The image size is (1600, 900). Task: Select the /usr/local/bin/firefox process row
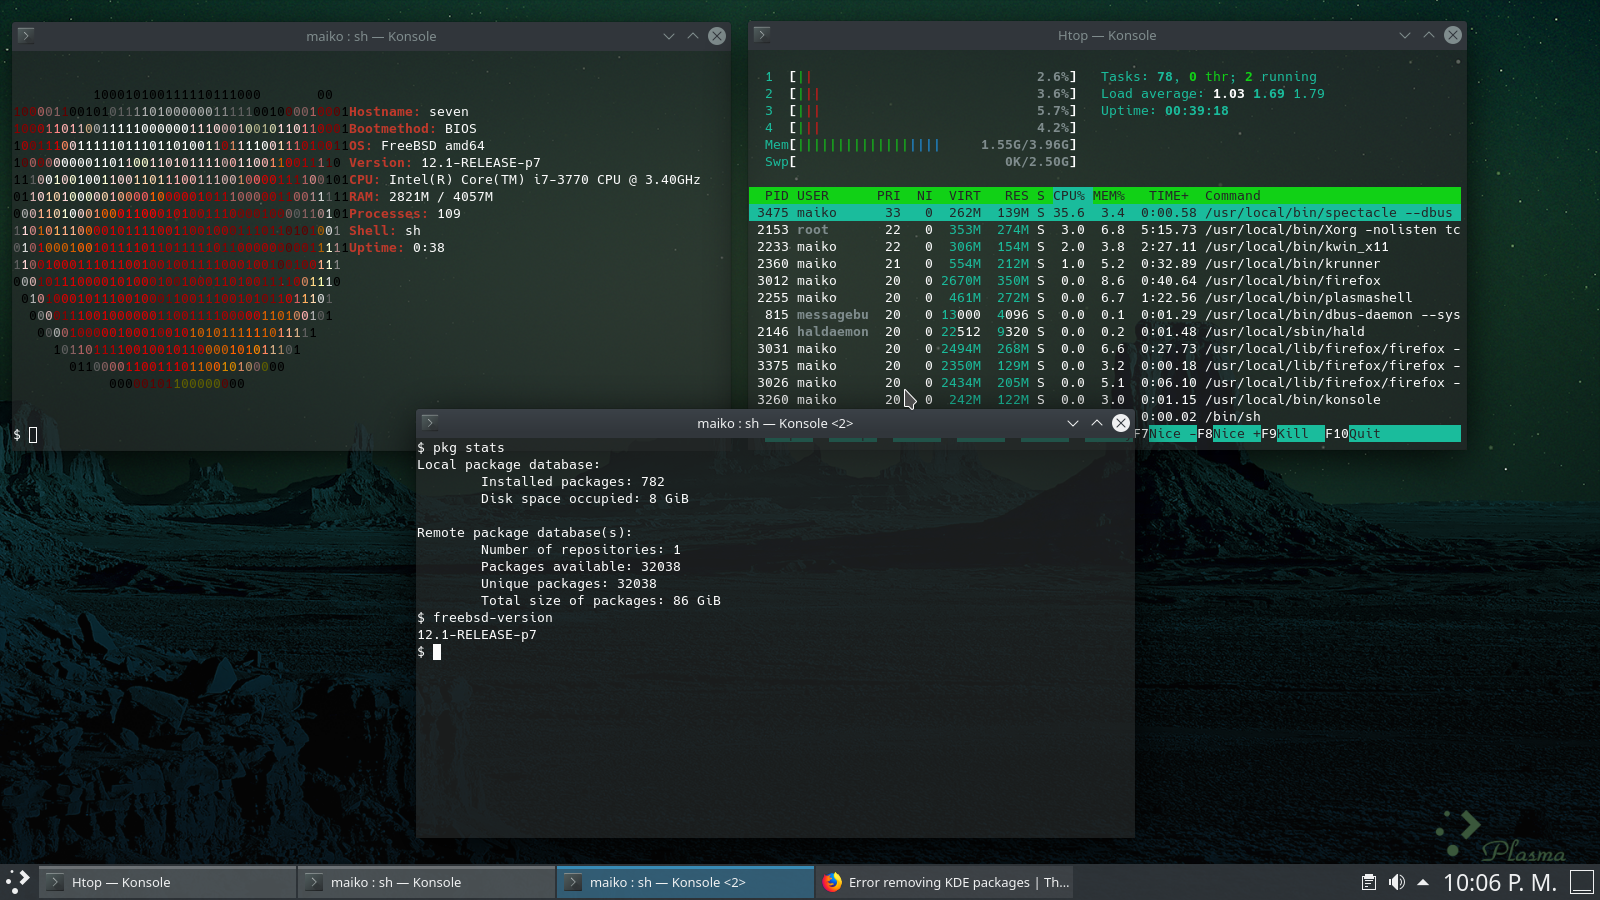coord(1105,281)
